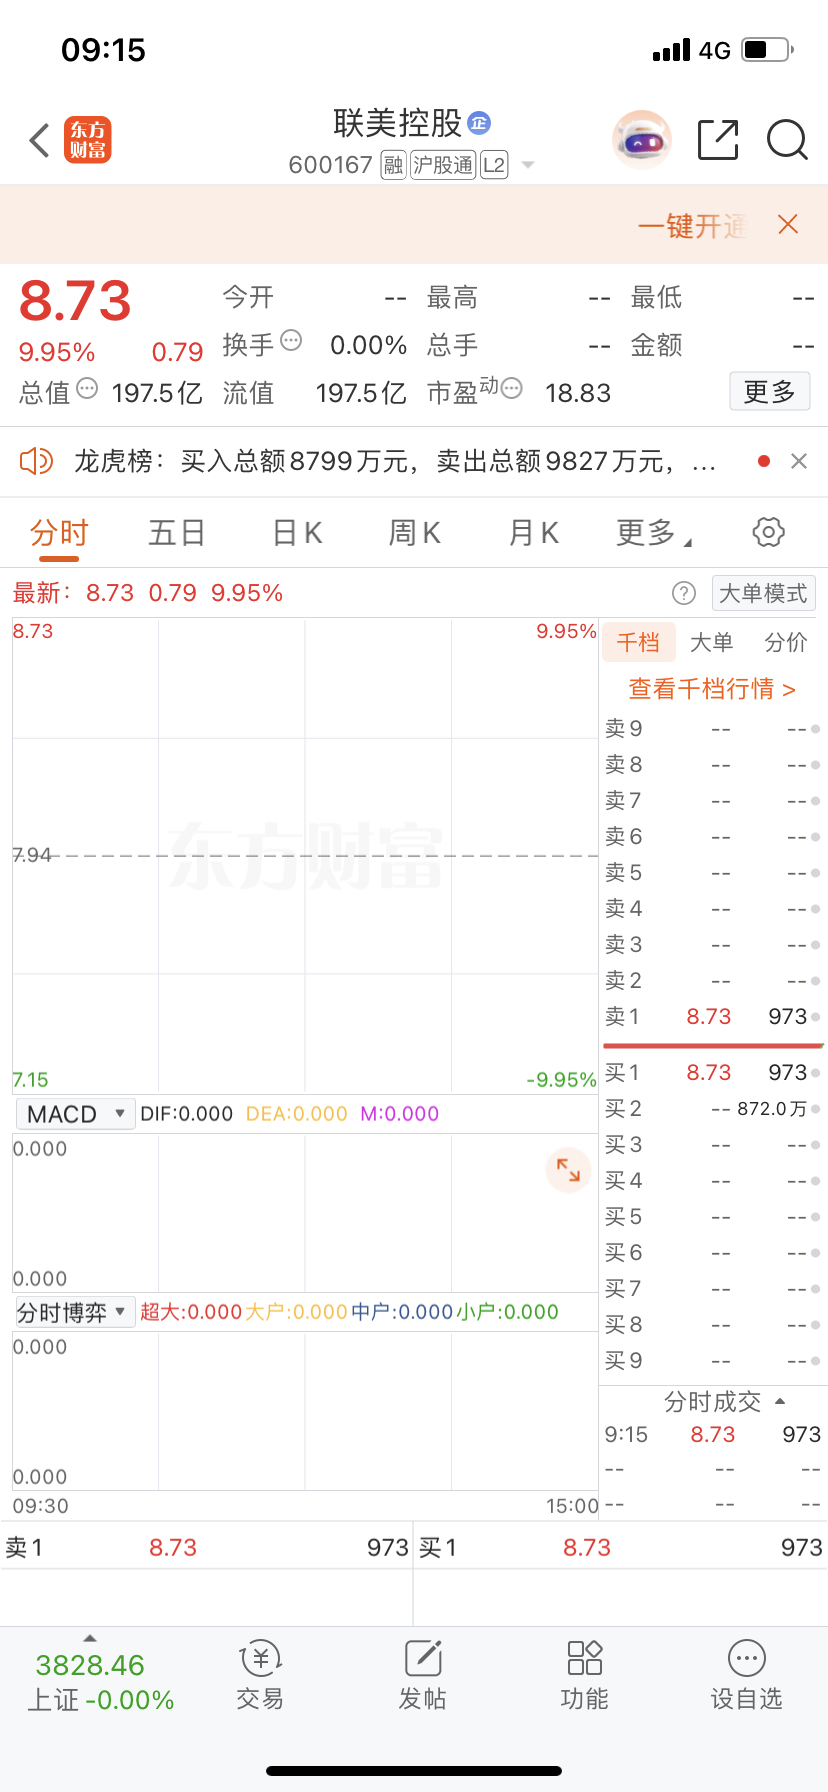
Task: Open the MACD indicator dropdown
Action: (76, 1114)
